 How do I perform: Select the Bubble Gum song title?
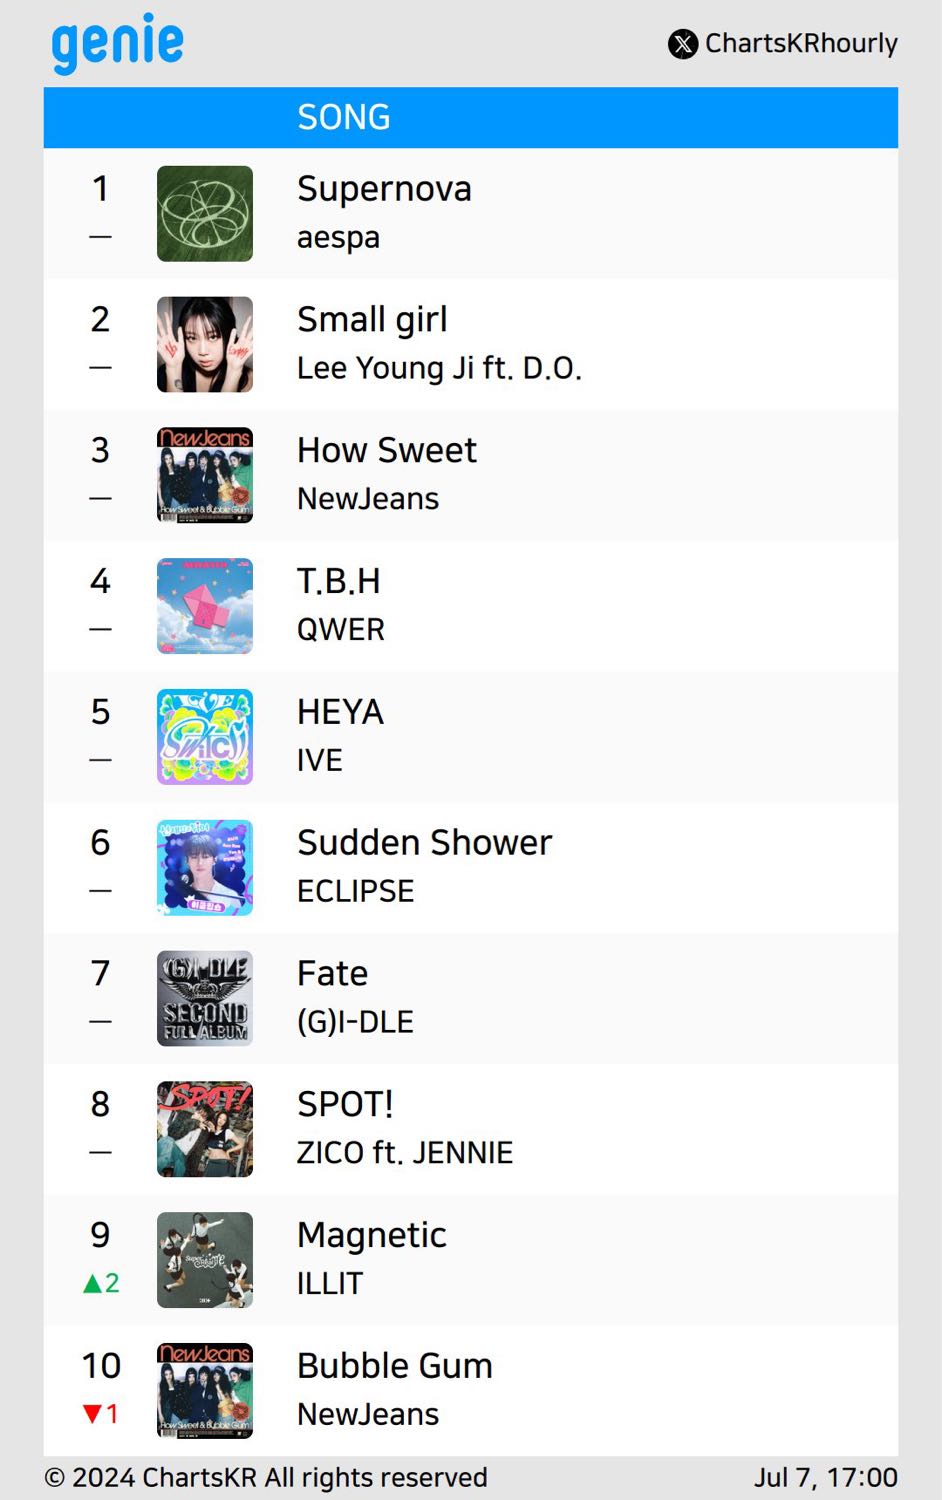(x=395, y=1366)
